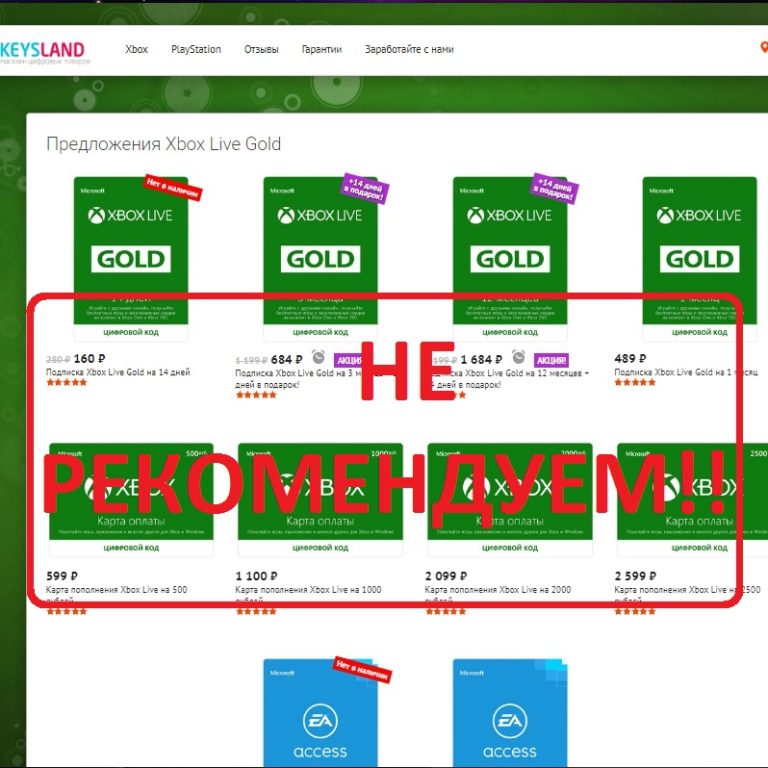The width and height of the screenshot is (768, 768).
Task: Click star rating under 3 months subscription
Action: pos(256,395)
